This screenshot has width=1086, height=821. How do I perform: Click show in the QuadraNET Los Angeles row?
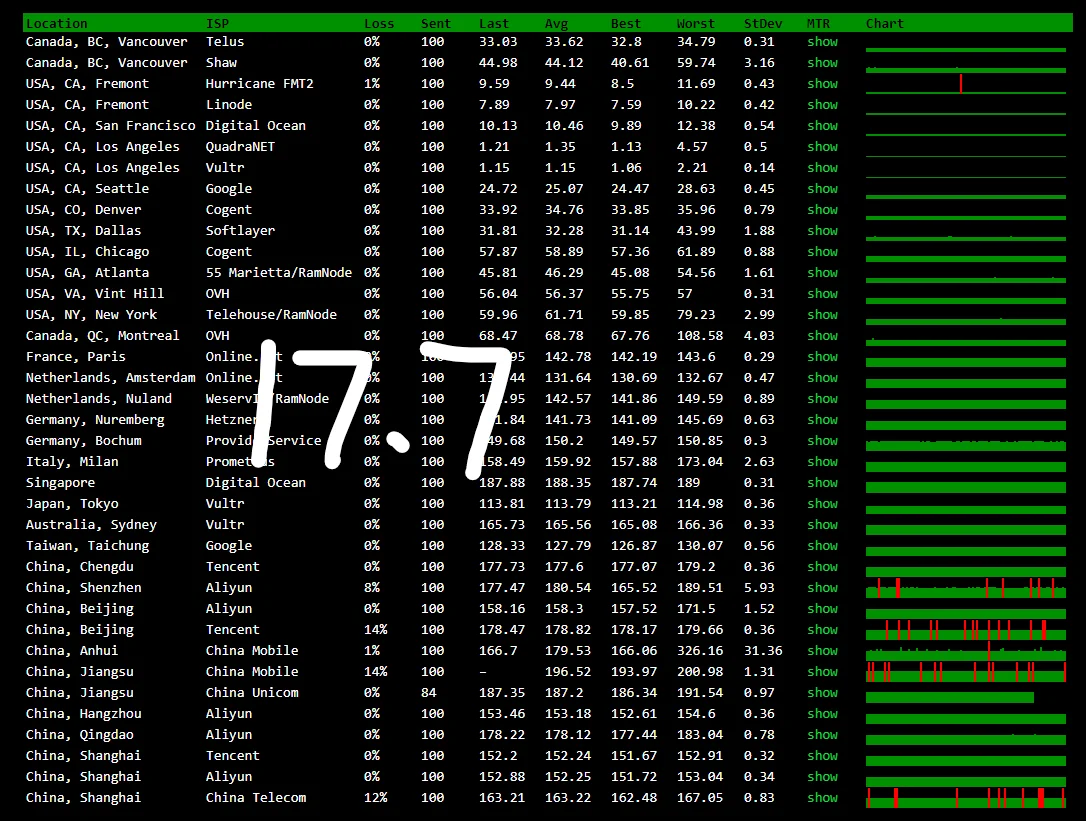(822, 146)
